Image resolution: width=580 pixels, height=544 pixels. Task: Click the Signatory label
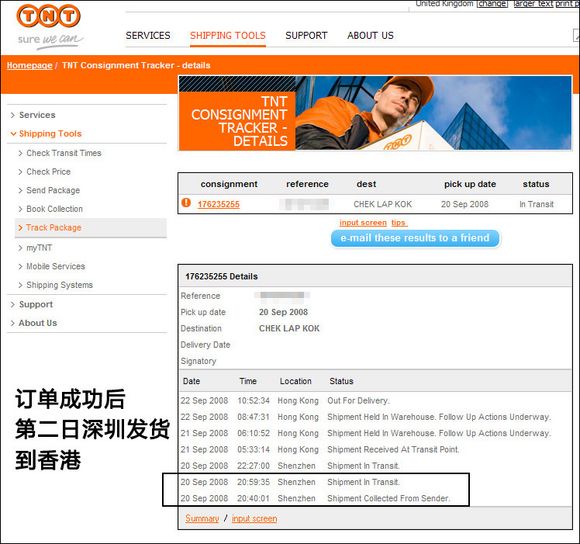(198, 361)
